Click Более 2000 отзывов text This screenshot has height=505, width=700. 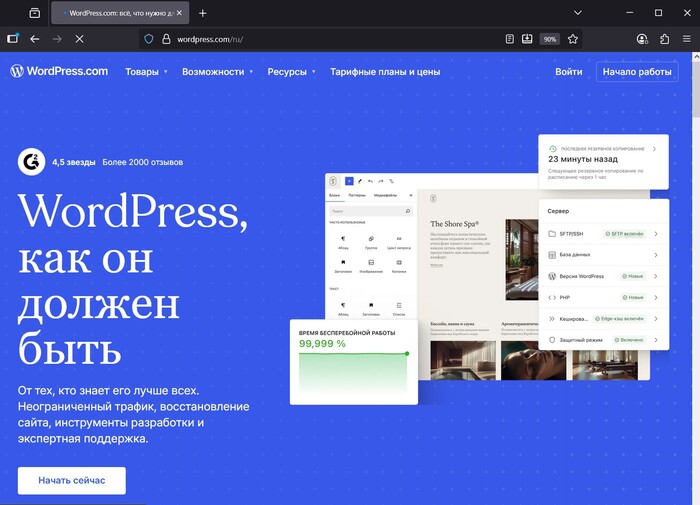[x=142, y=162]
